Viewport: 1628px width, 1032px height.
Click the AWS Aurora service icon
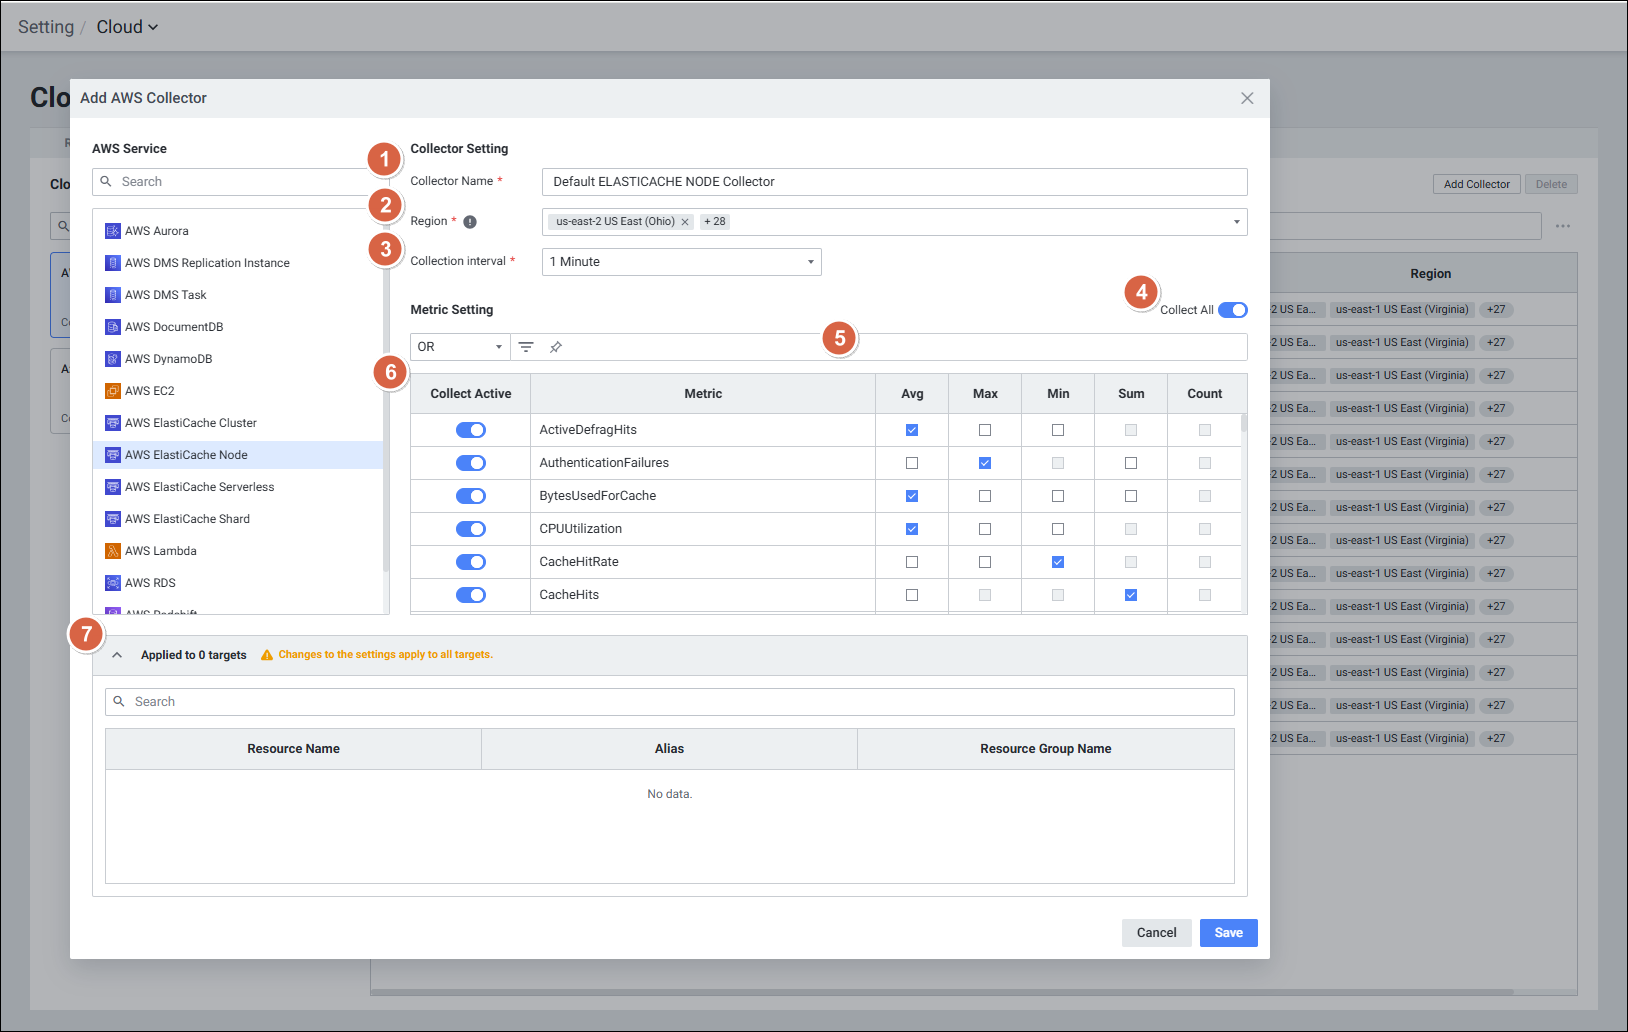click(113, 231)
